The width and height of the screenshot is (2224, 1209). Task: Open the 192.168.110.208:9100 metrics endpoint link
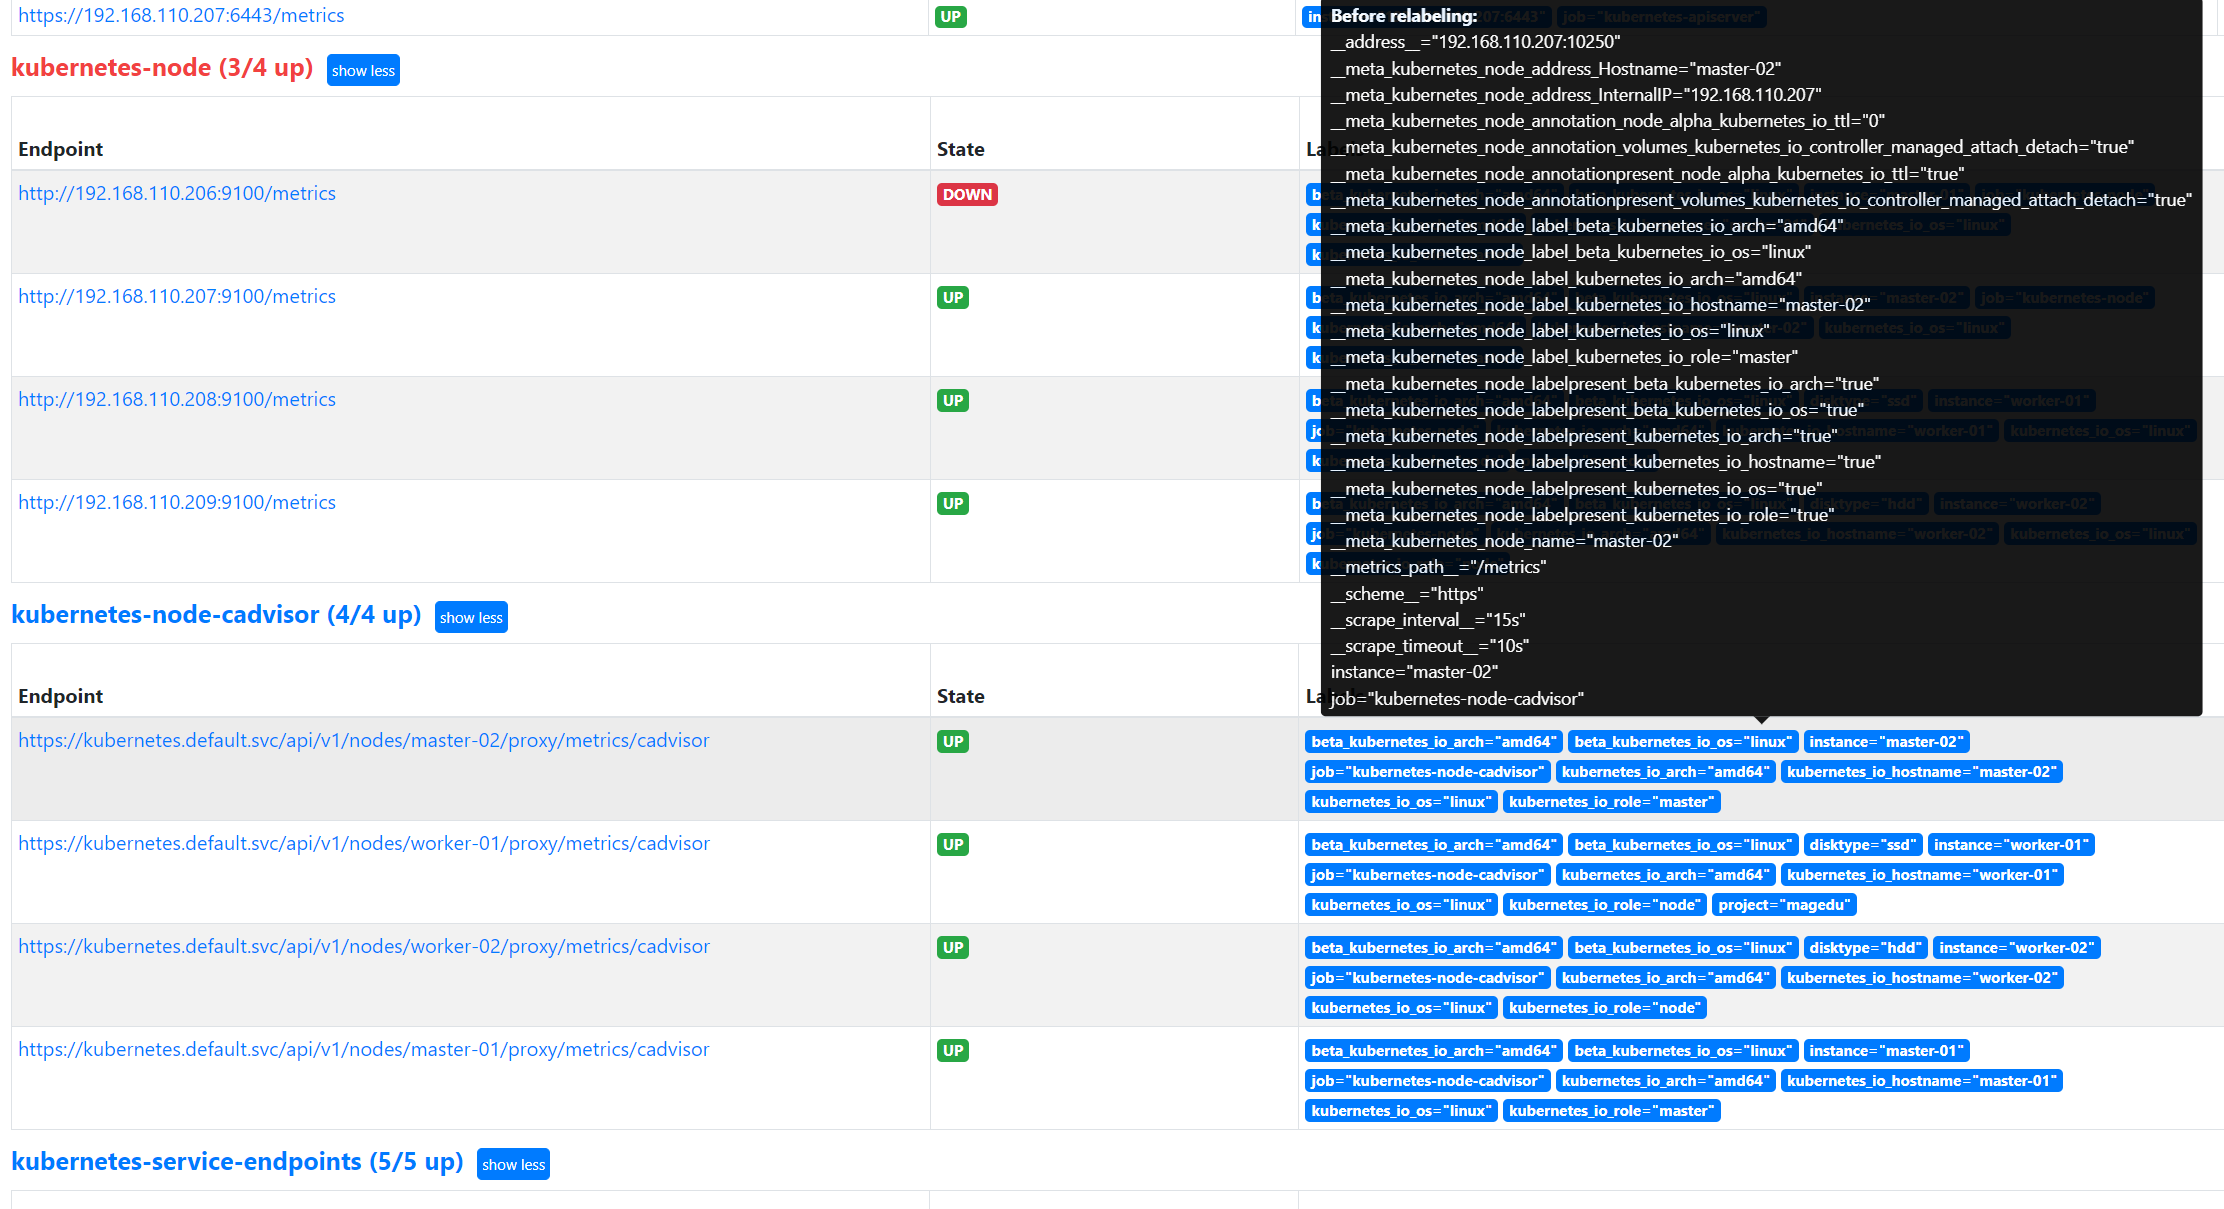pos(177,400)
